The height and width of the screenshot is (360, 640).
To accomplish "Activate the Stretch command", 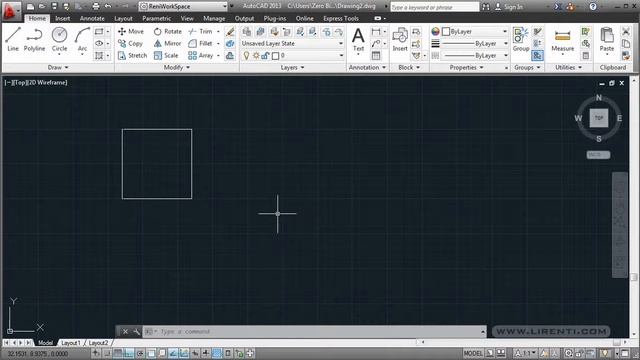I will click(x=132, y=56).
